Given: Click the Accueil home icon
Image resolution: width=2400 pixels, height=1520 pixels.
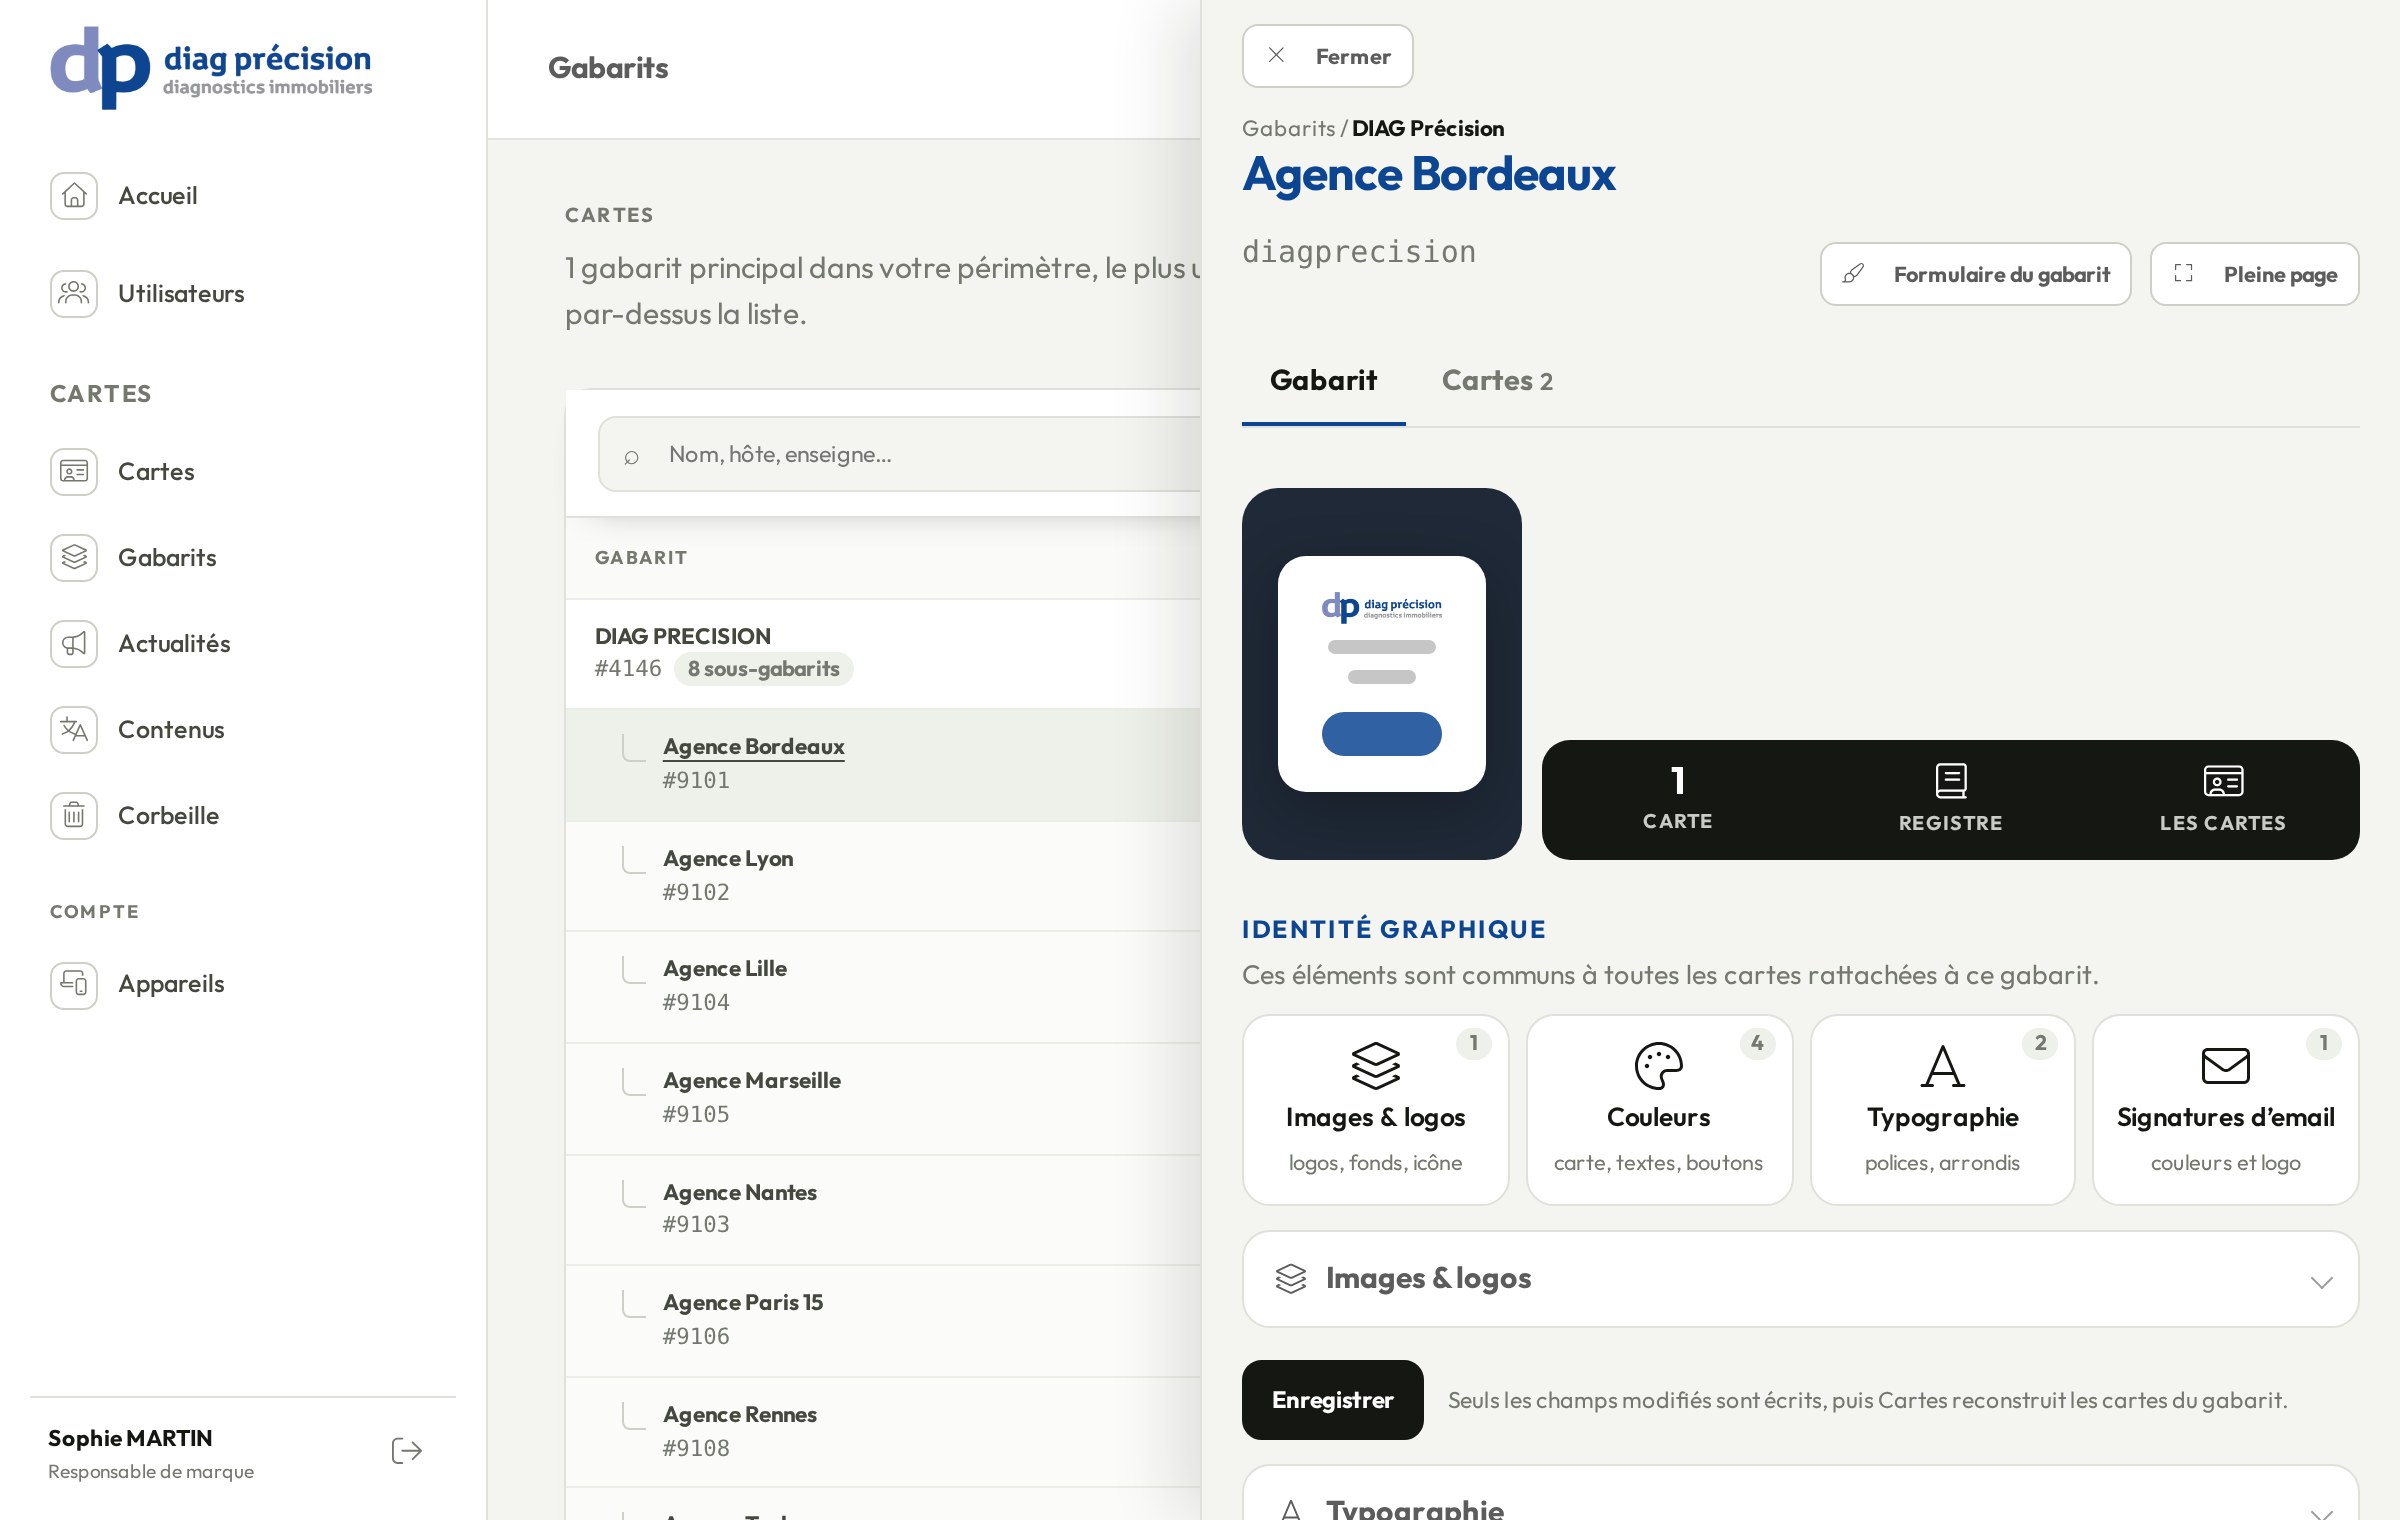Looking at the screenshot, I should (74, 195).
